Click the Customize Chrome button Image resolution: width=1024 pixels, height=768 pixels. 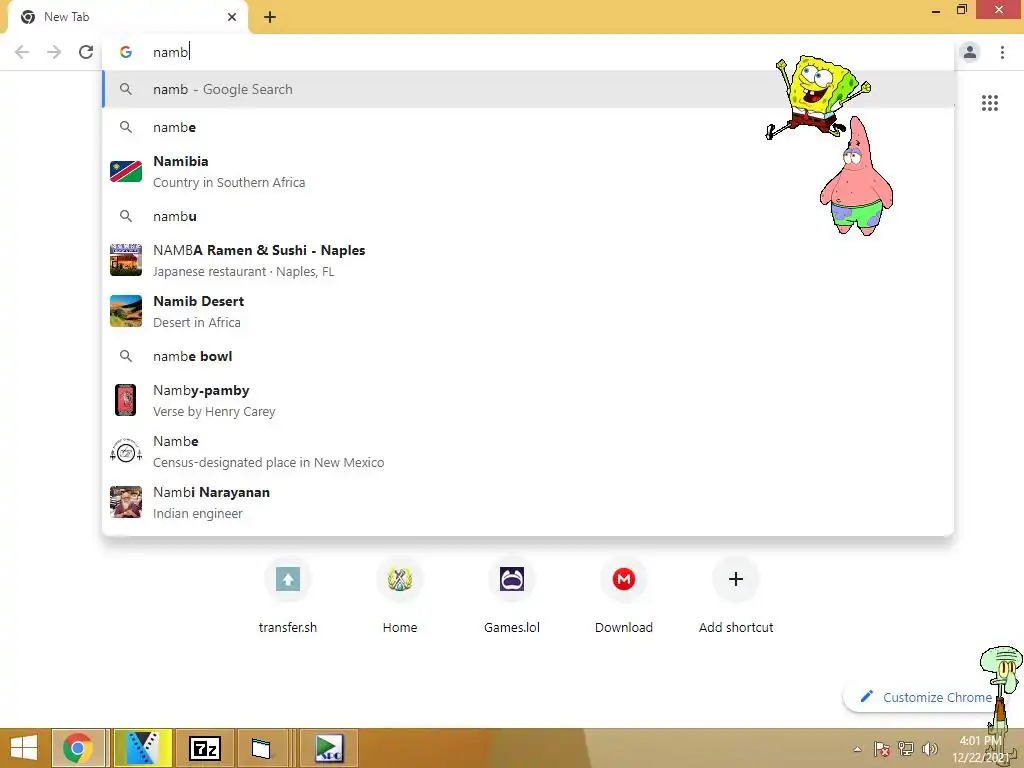(x=927, y=697)
